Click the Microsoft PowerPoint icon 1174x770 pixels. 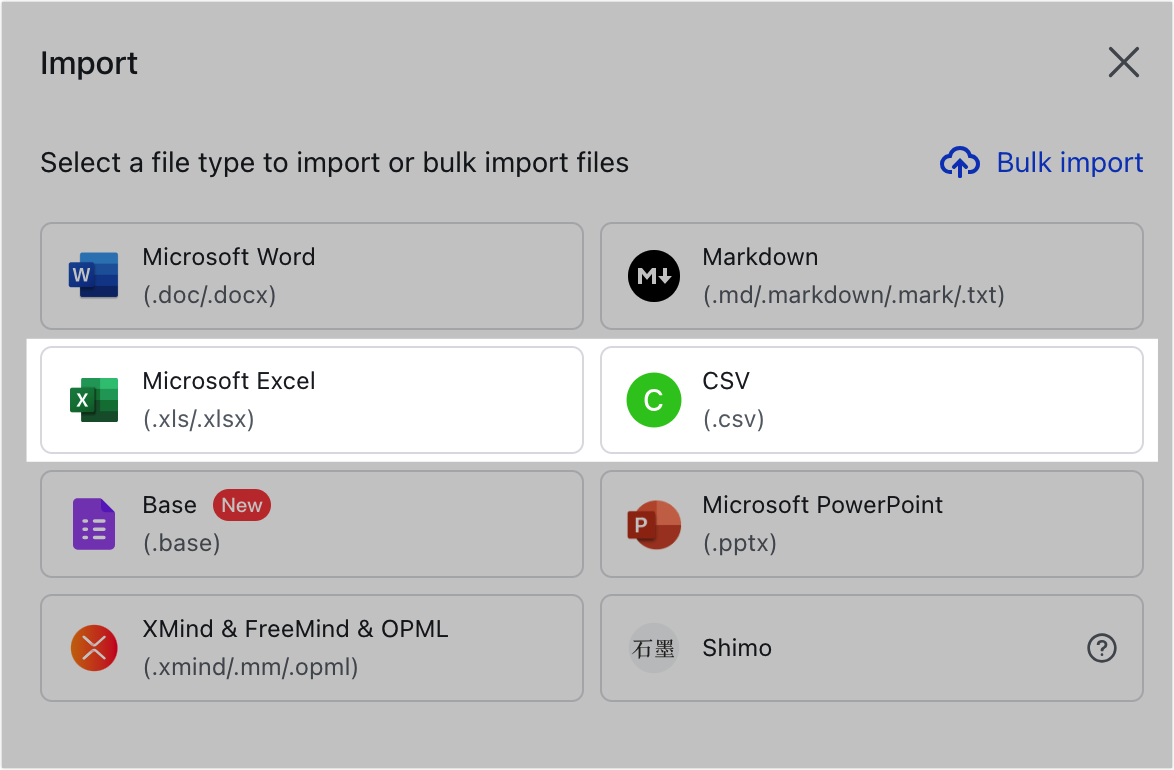[x=653, y=524]
